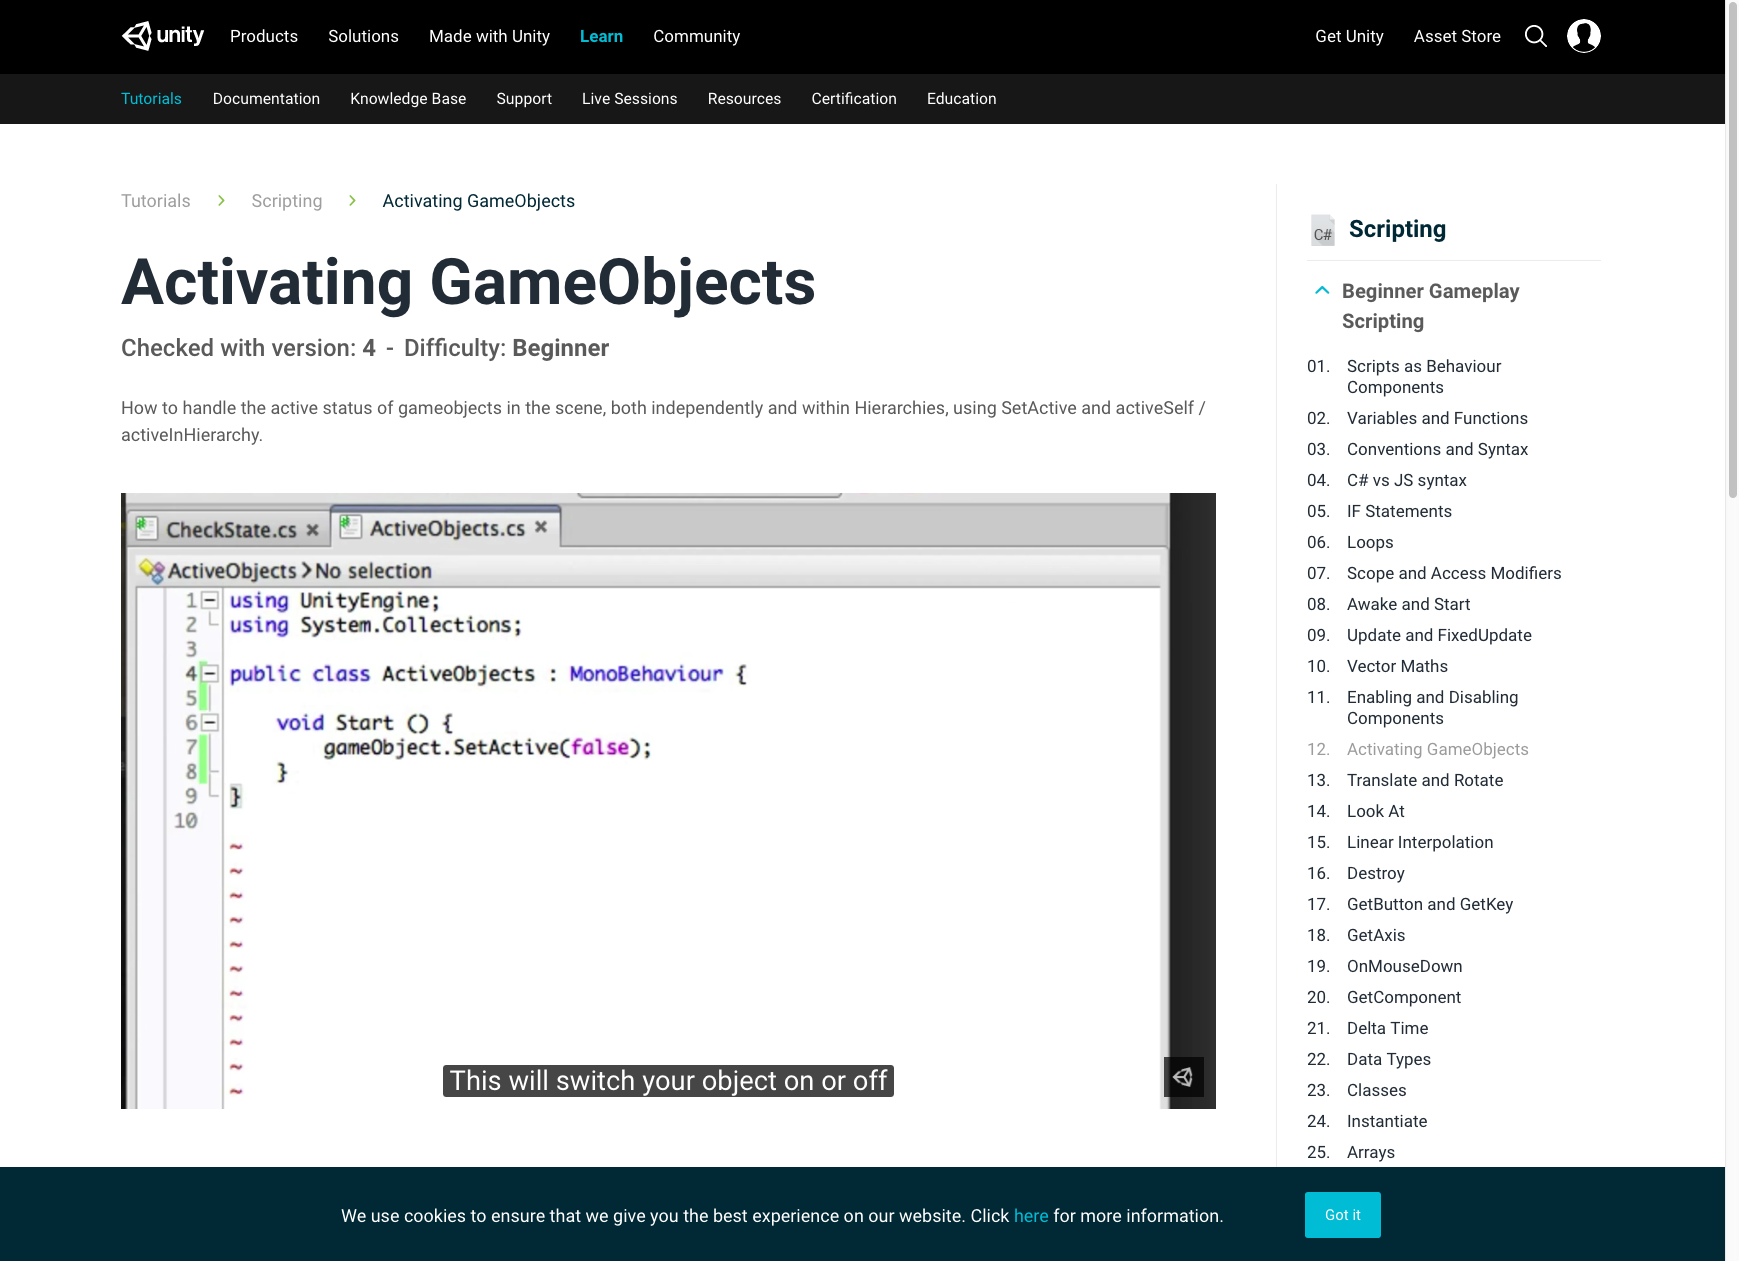
Task: Click the Scripting breadcrumb
Action: [x=287, y=201]
